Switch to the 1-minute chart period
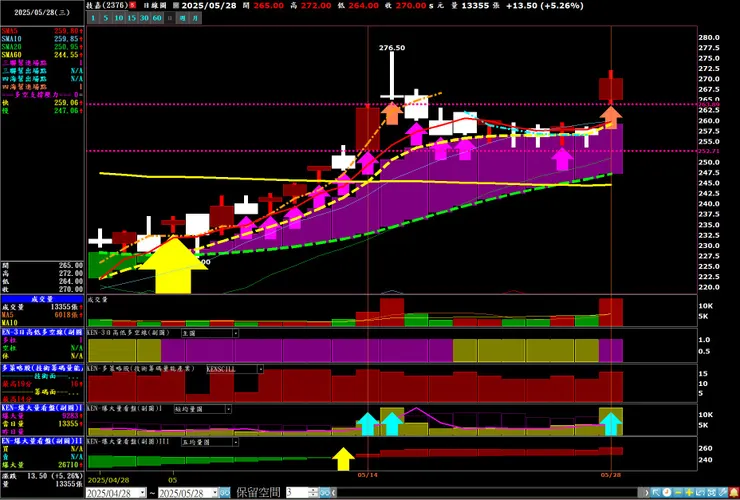 (x=93, y=18)
